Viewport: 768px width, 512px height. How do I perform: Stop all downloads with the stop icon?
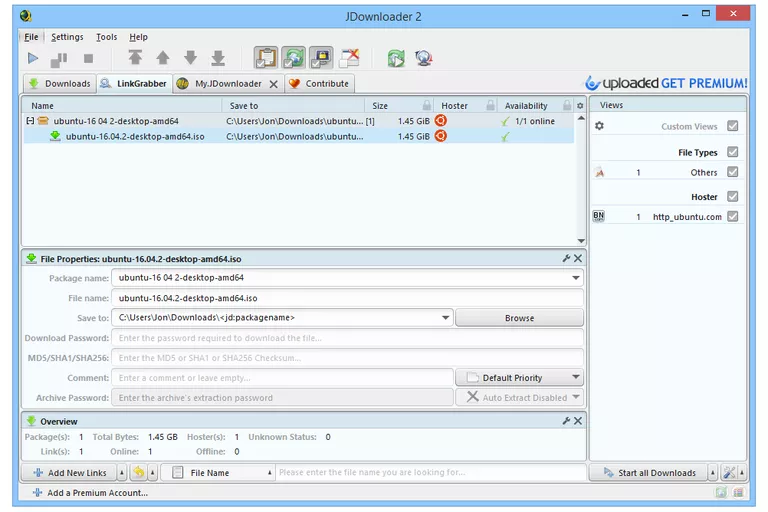click(x=88, y=59)
